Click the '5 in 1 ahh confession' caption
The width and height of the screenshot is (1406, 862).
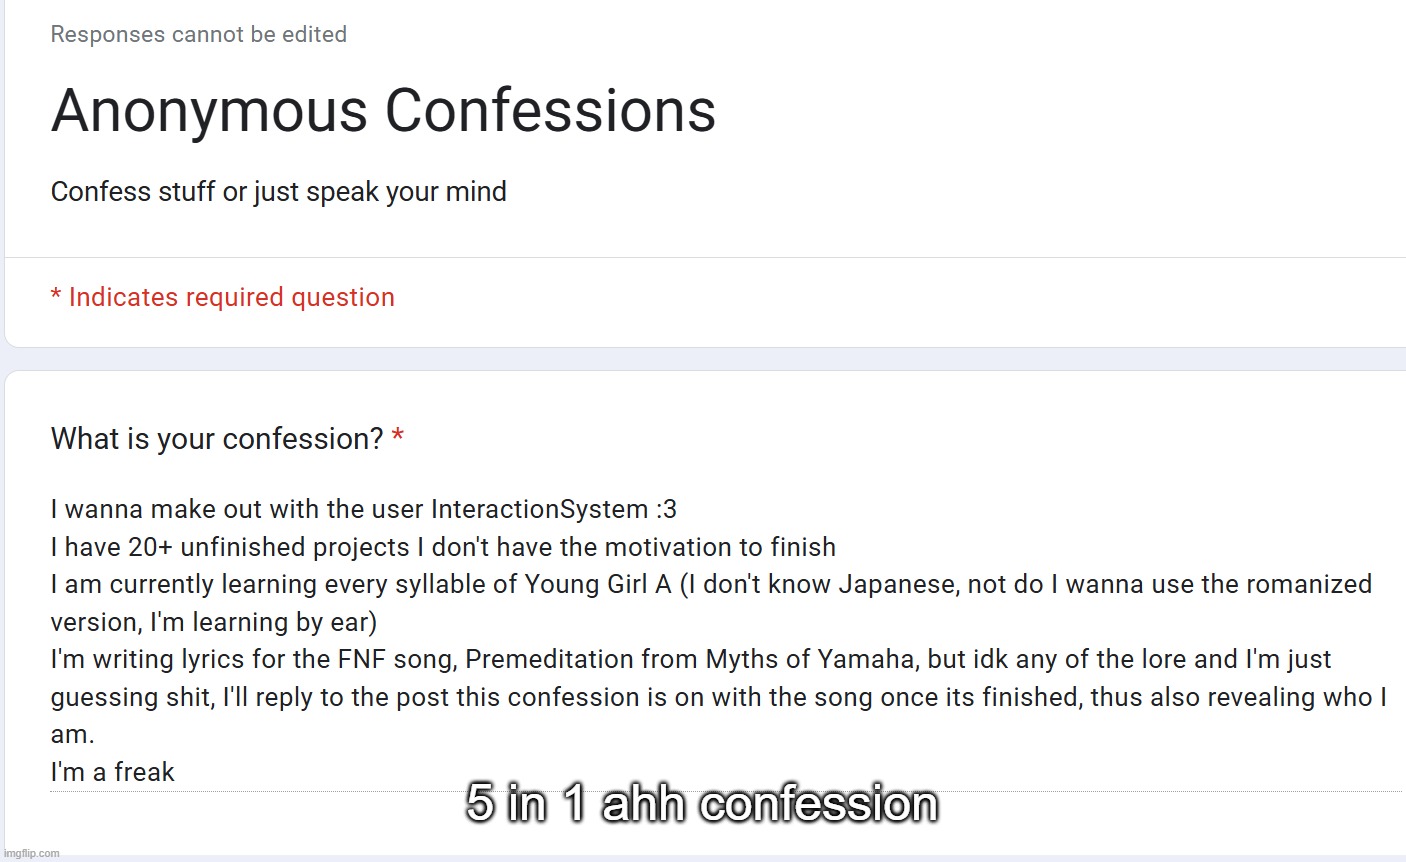pyautogui.click(x=702, y=803)
